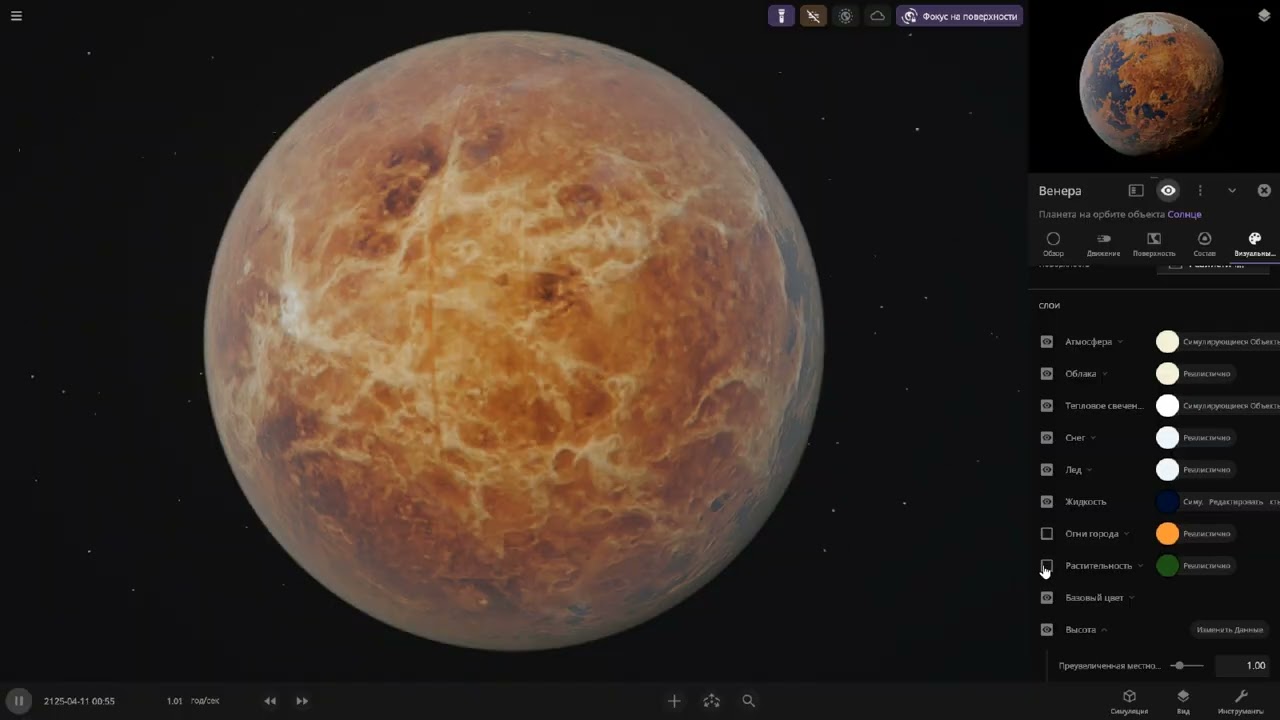Open the Тепловое свечение white swatch
This screenshot has width=1280, height=720.
tap(1167, 406)
